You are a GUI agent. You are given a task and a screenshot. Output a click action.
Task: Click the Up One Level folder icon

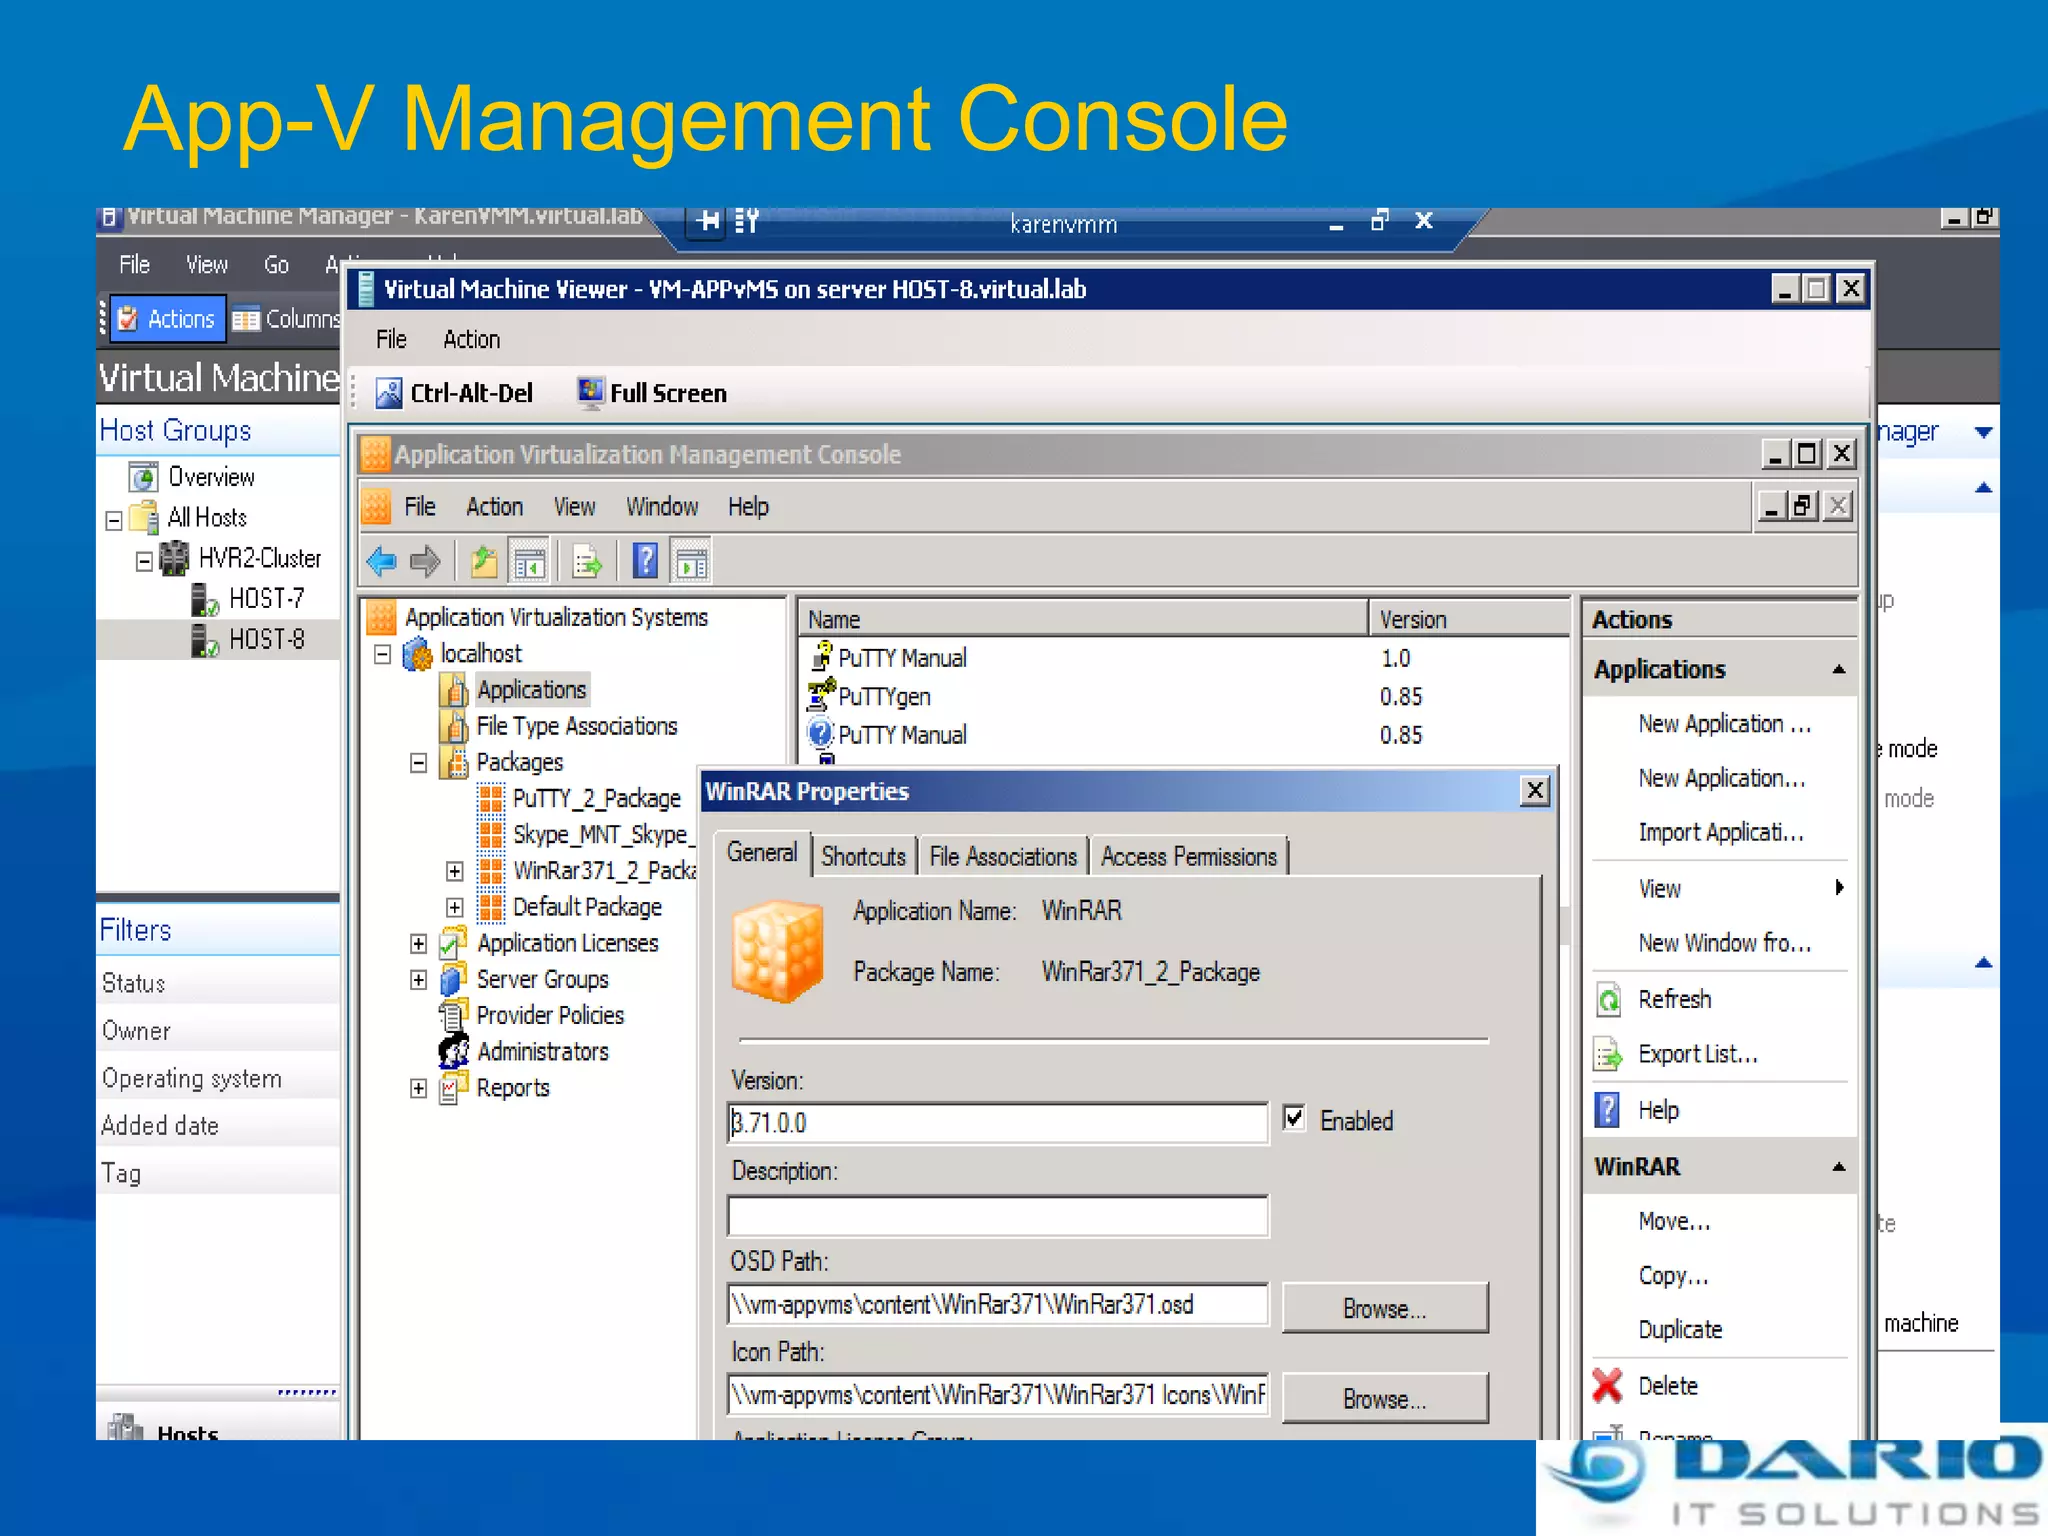coord(484,562)
